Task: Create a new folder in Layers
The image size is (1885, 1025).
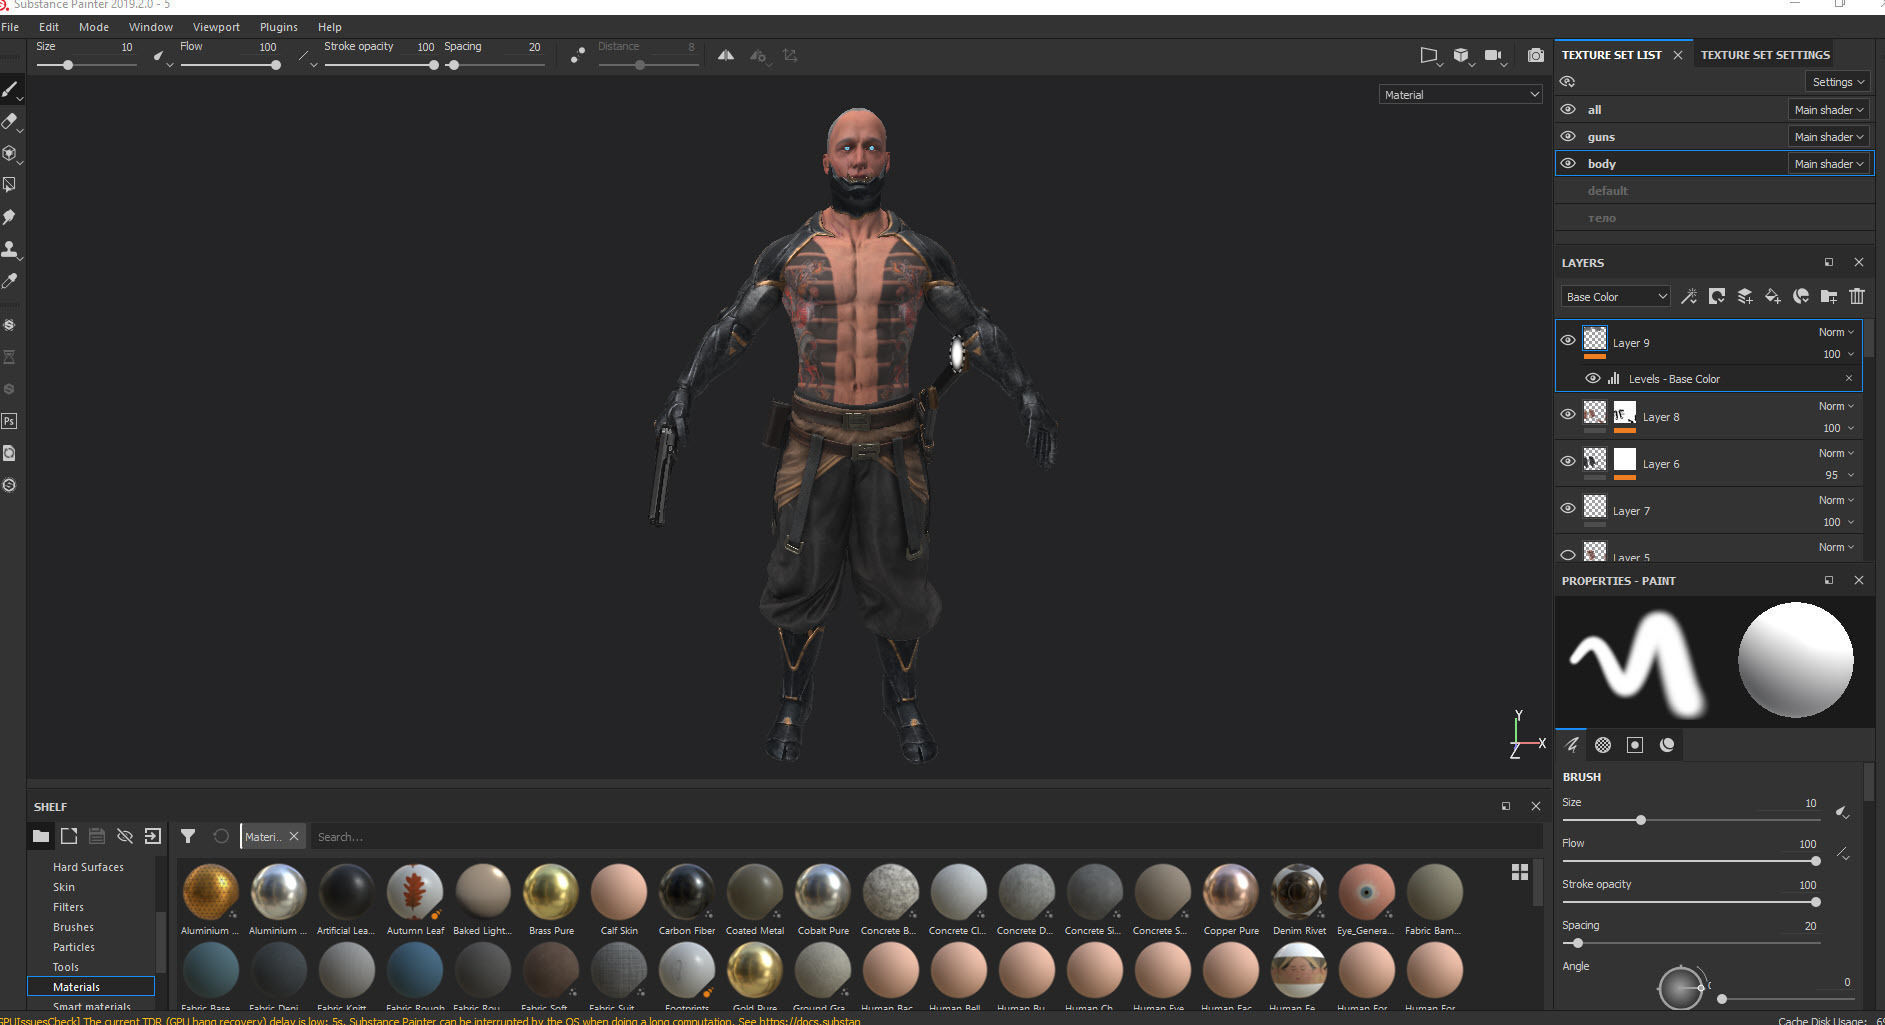Action: 1829,296
